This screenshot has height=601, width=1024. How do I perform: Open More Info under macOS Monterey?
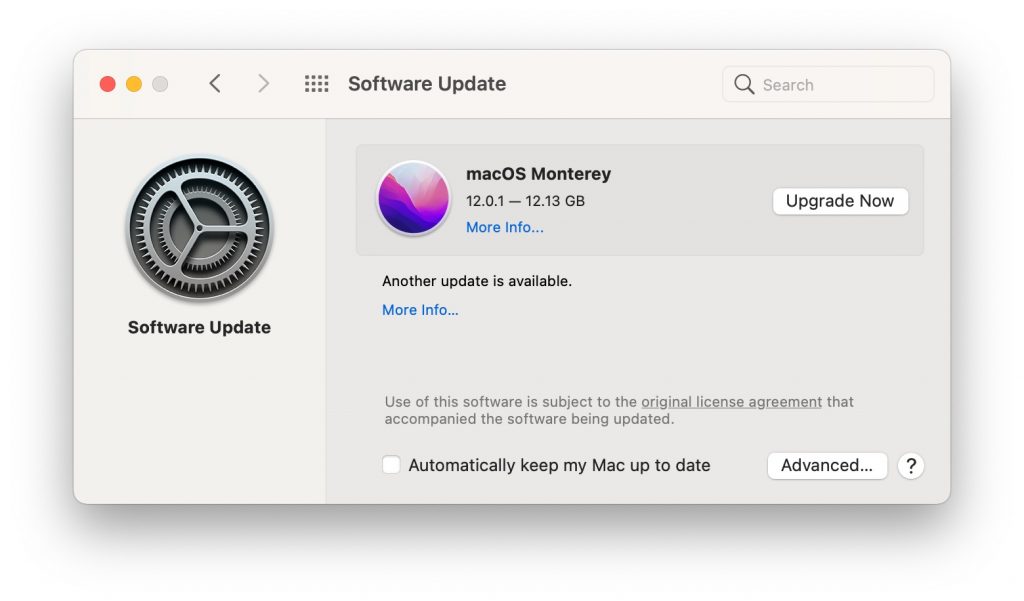(505, 227)
